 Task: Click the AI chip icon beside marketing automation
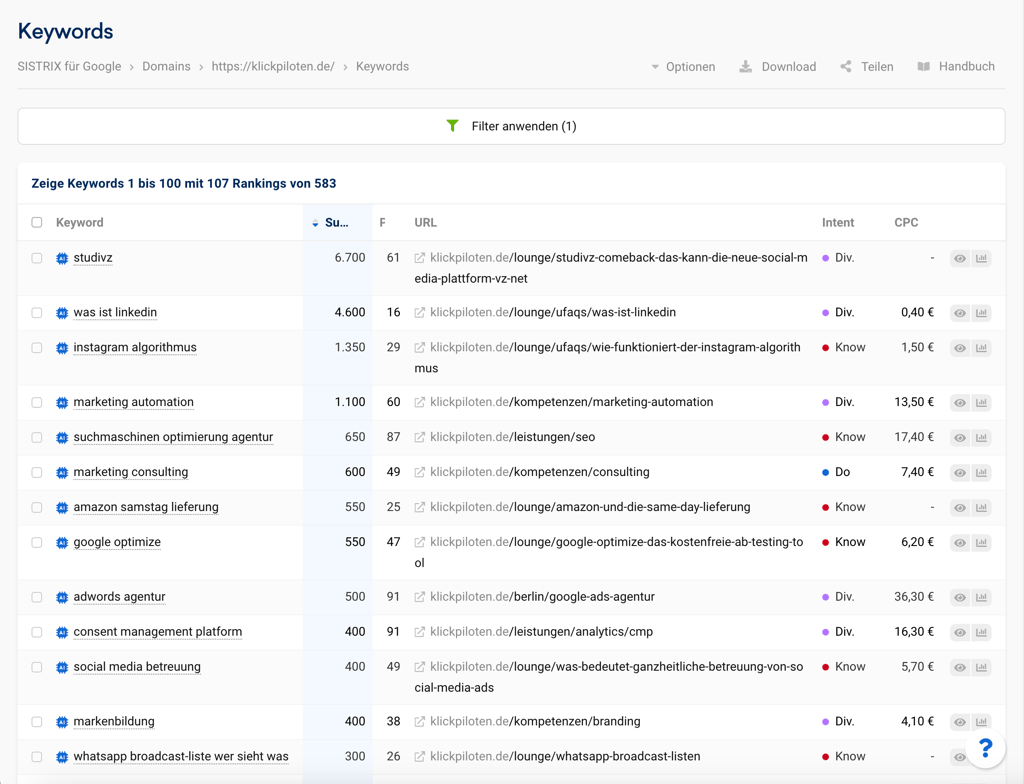(x=62, y=402)
